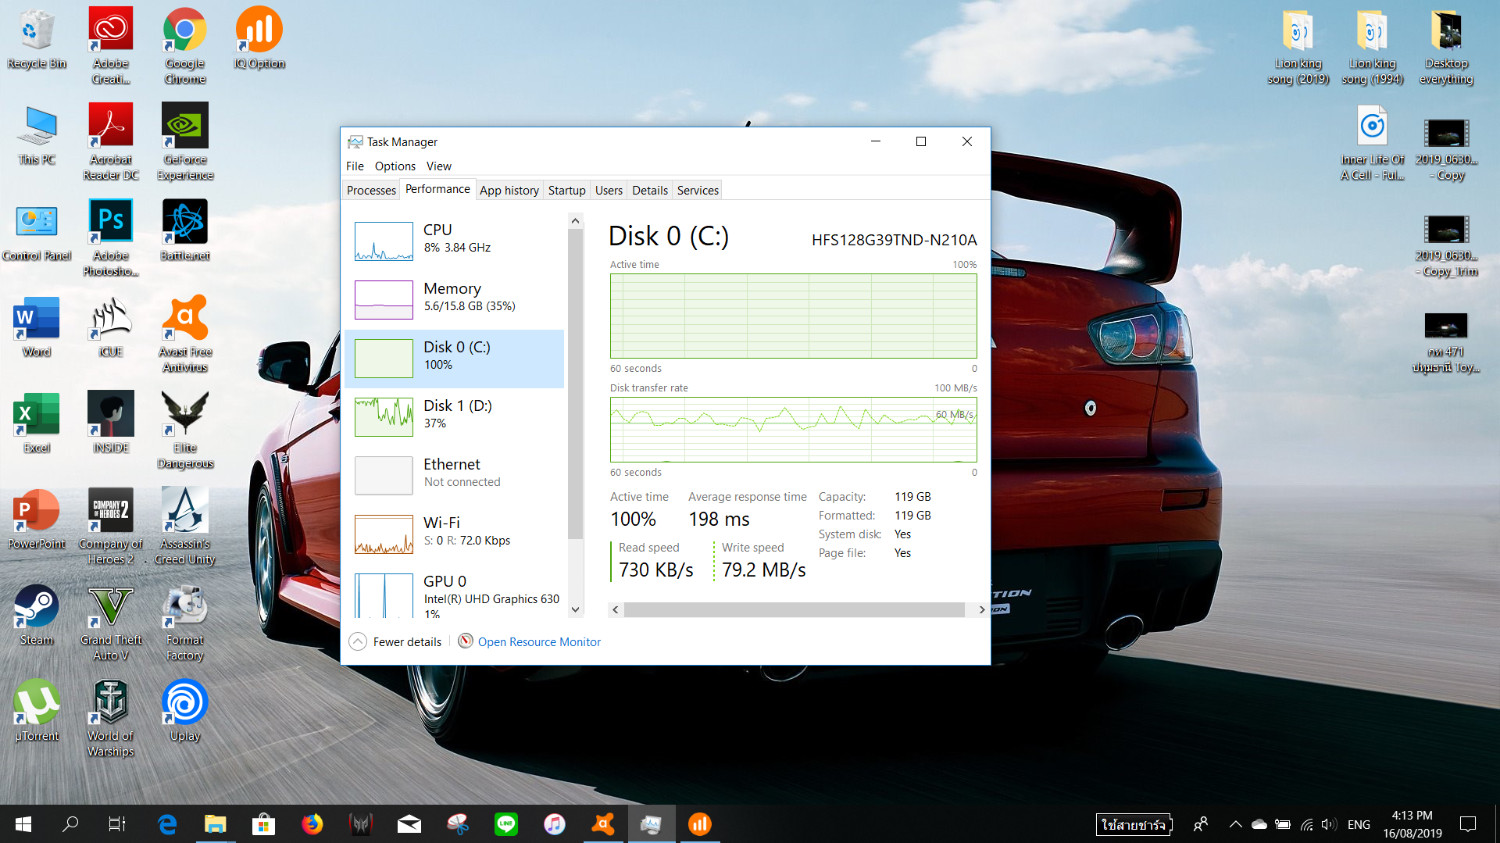Select This PC desktop icon
Screen dimensions: 1500x843
point(37,136)
